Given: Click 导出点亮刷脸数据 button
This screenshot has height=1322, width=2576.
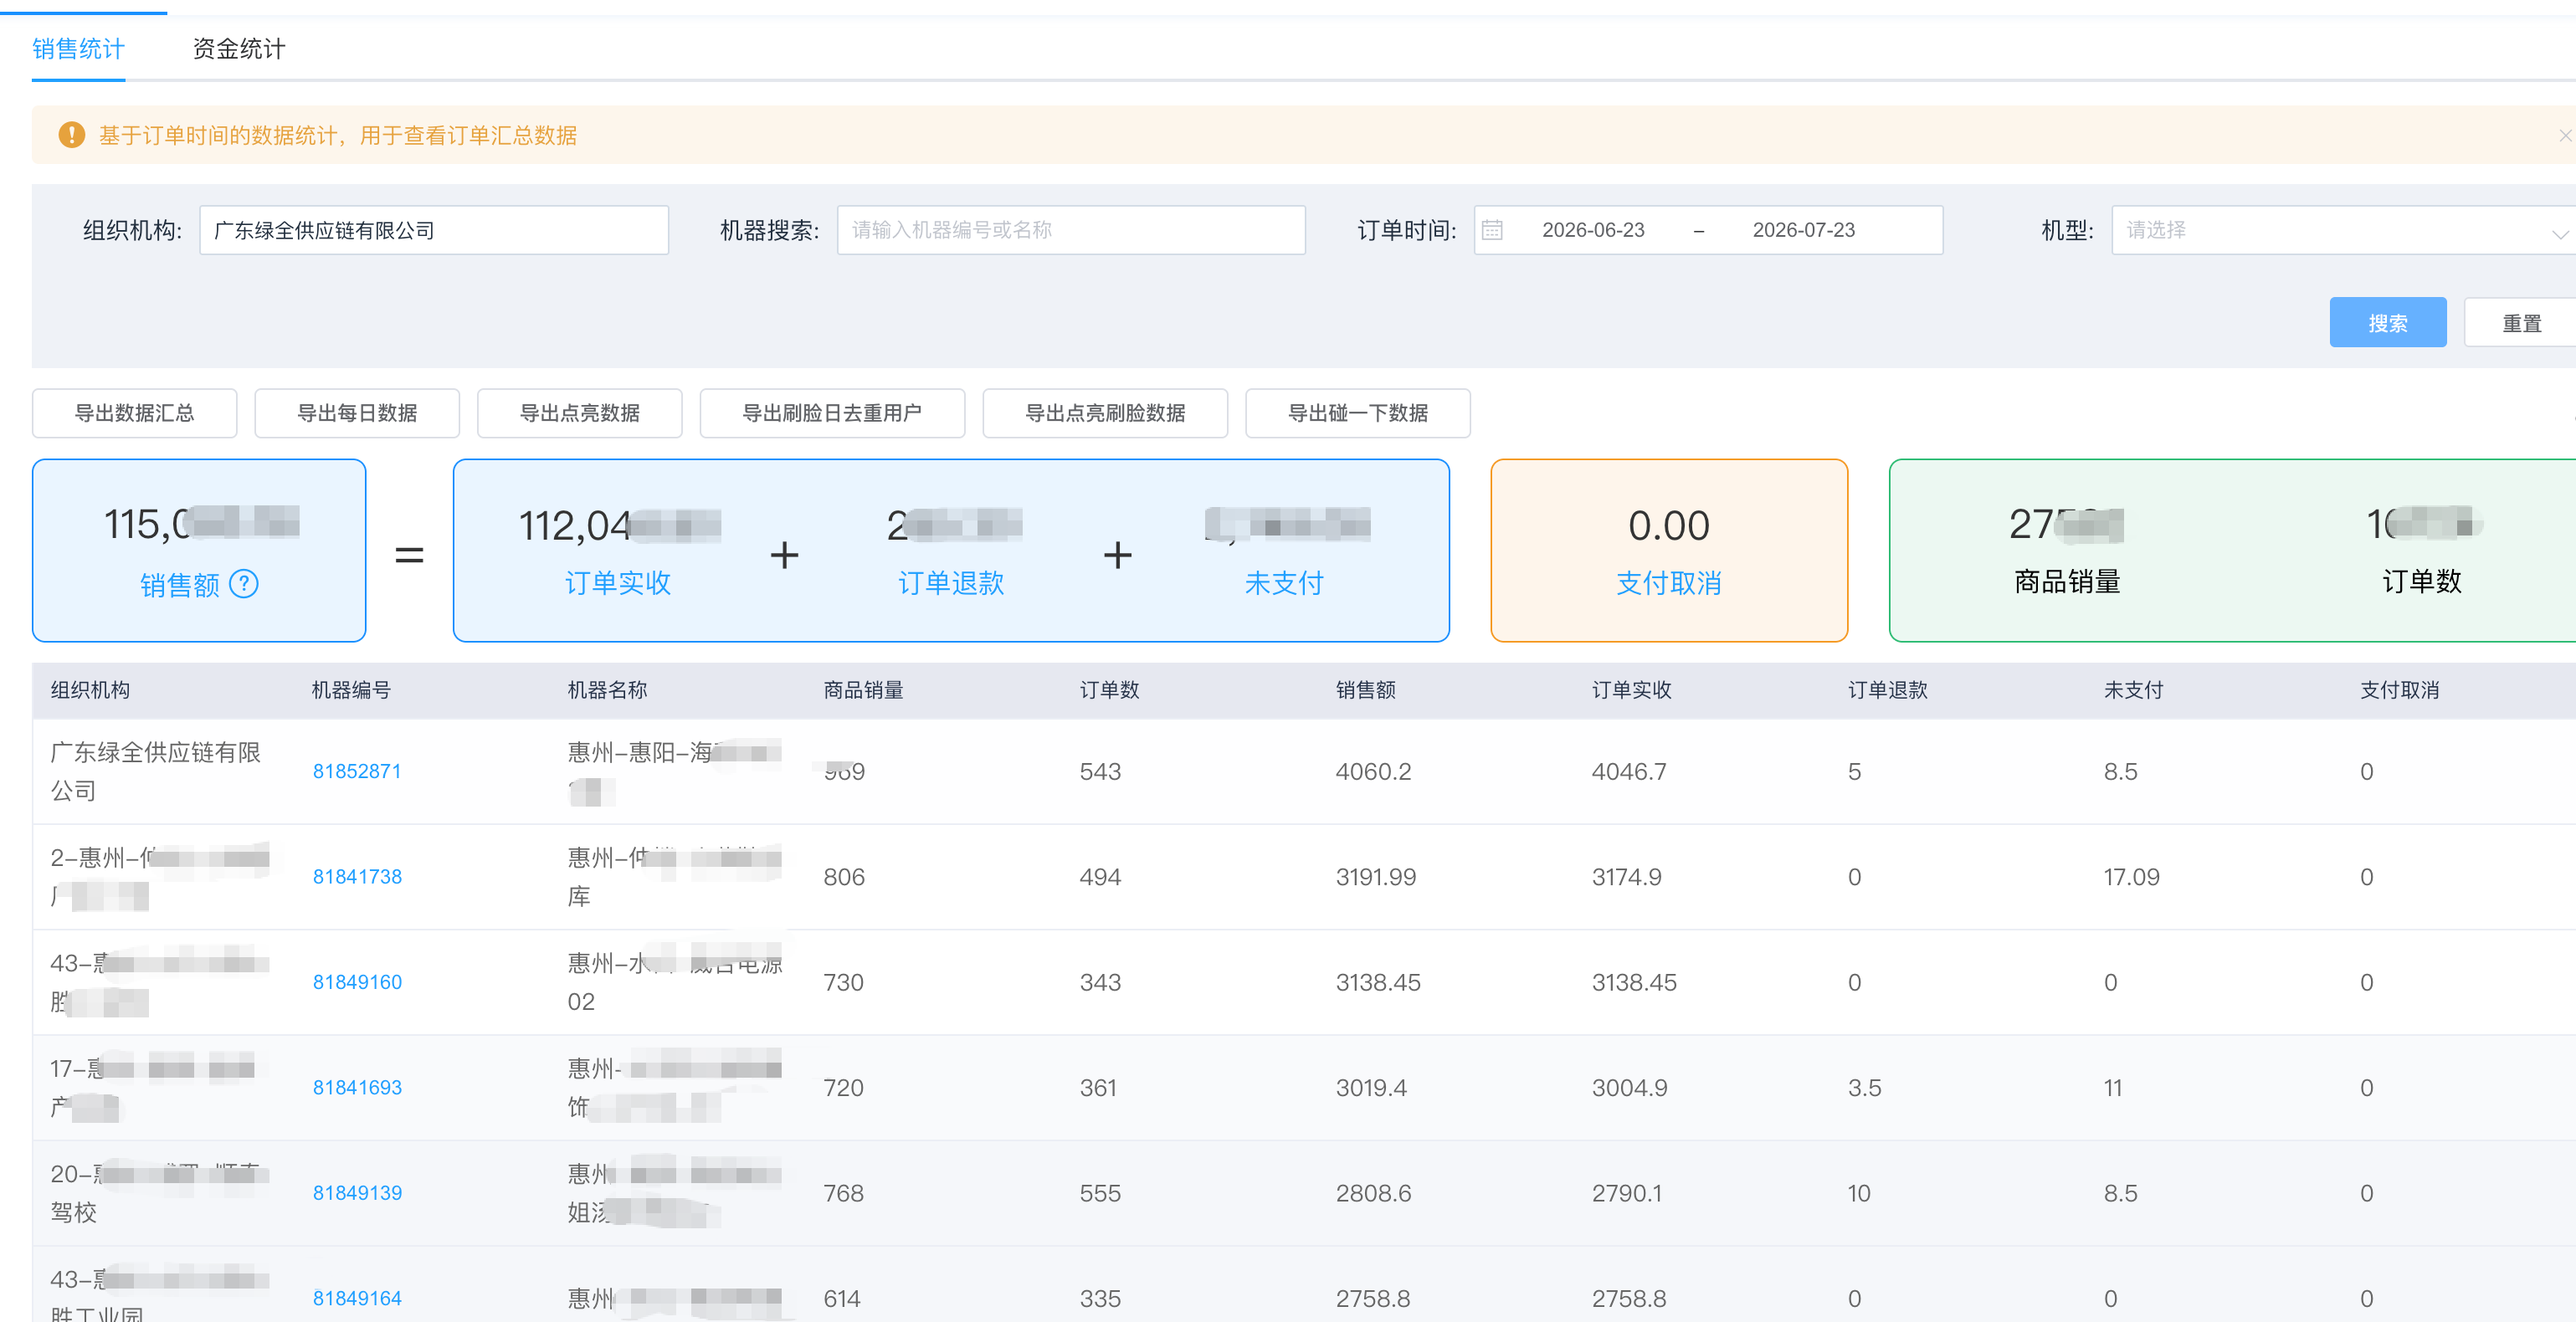Looking at the screenshot, I should point(1105,413).
